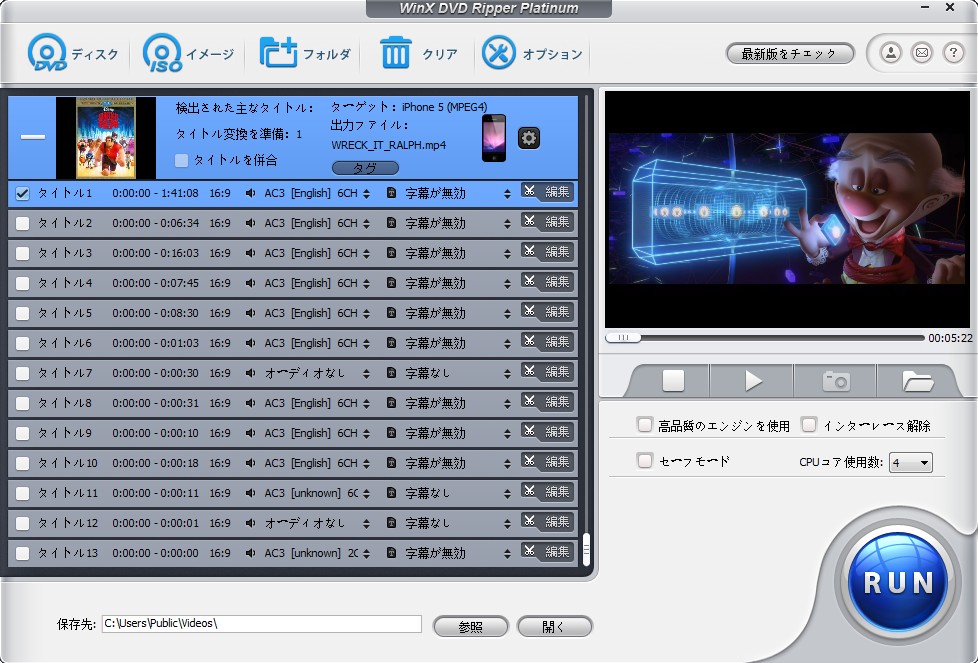Change audio track stepper for タイトル3
Screen dimensions: 978x663
[x=366, y=253]
